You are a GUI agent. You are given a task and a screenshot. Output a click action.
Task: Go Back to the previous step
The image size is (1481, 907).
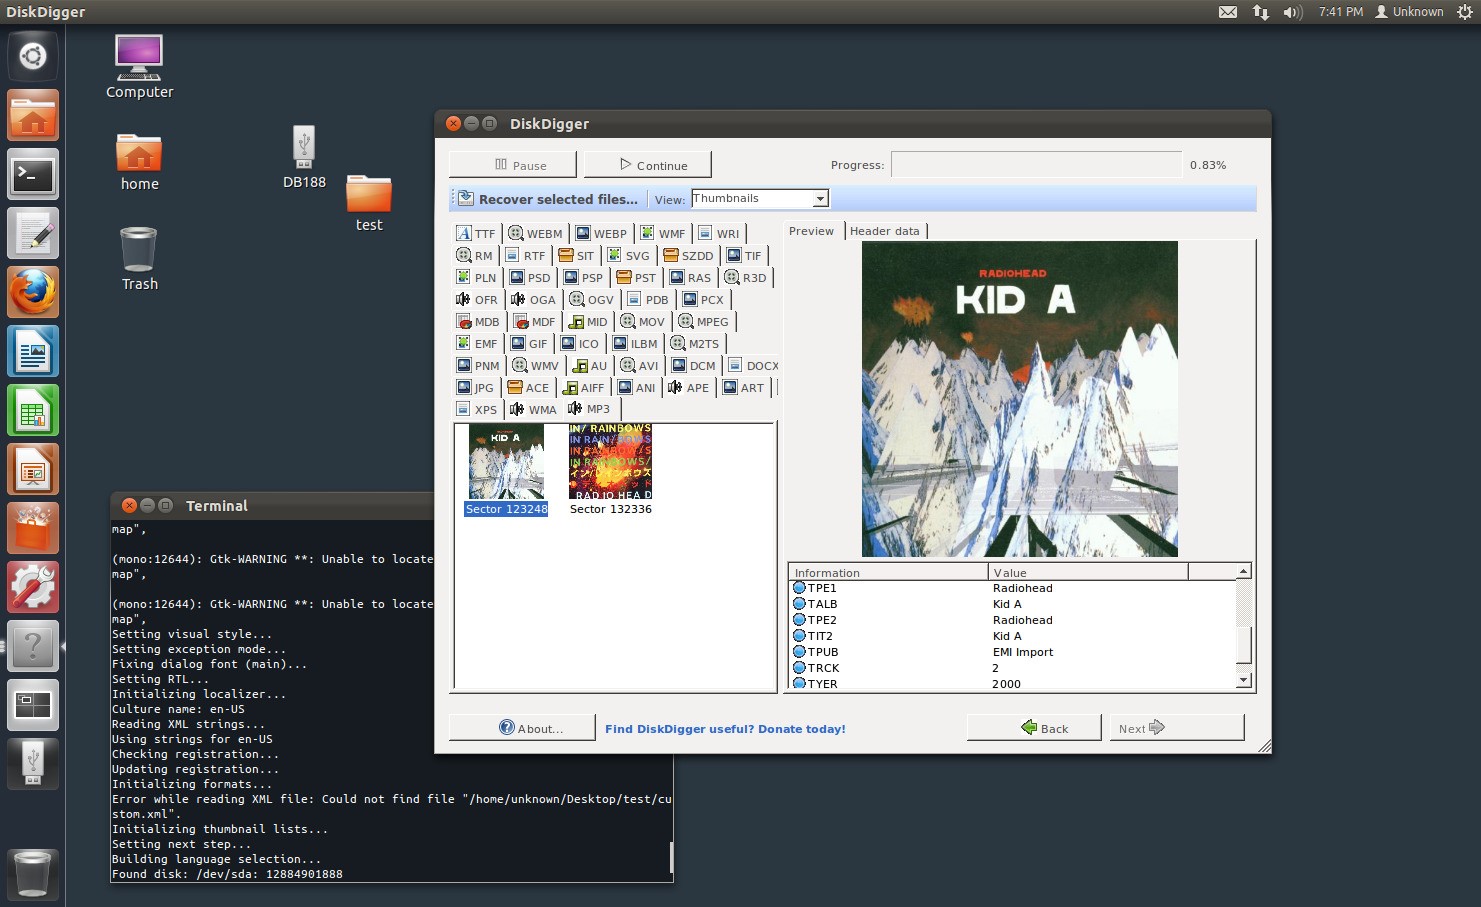(1034, 728)
